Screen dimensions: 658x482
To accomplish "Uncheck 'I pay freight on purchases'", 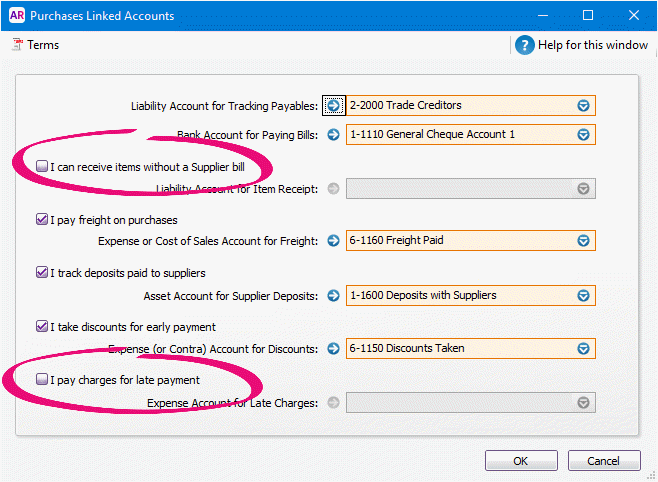I will click(42, 219).
